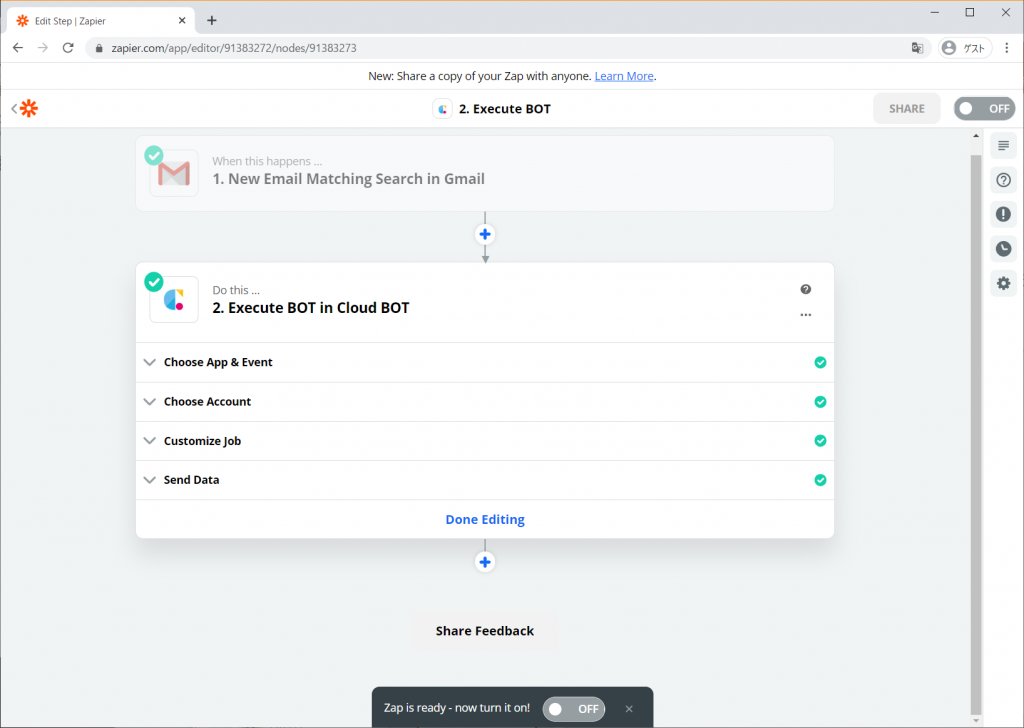Open help question mark in Execute BOT step
Viewport: 1024px width, 728px height.
coord(806,289)
